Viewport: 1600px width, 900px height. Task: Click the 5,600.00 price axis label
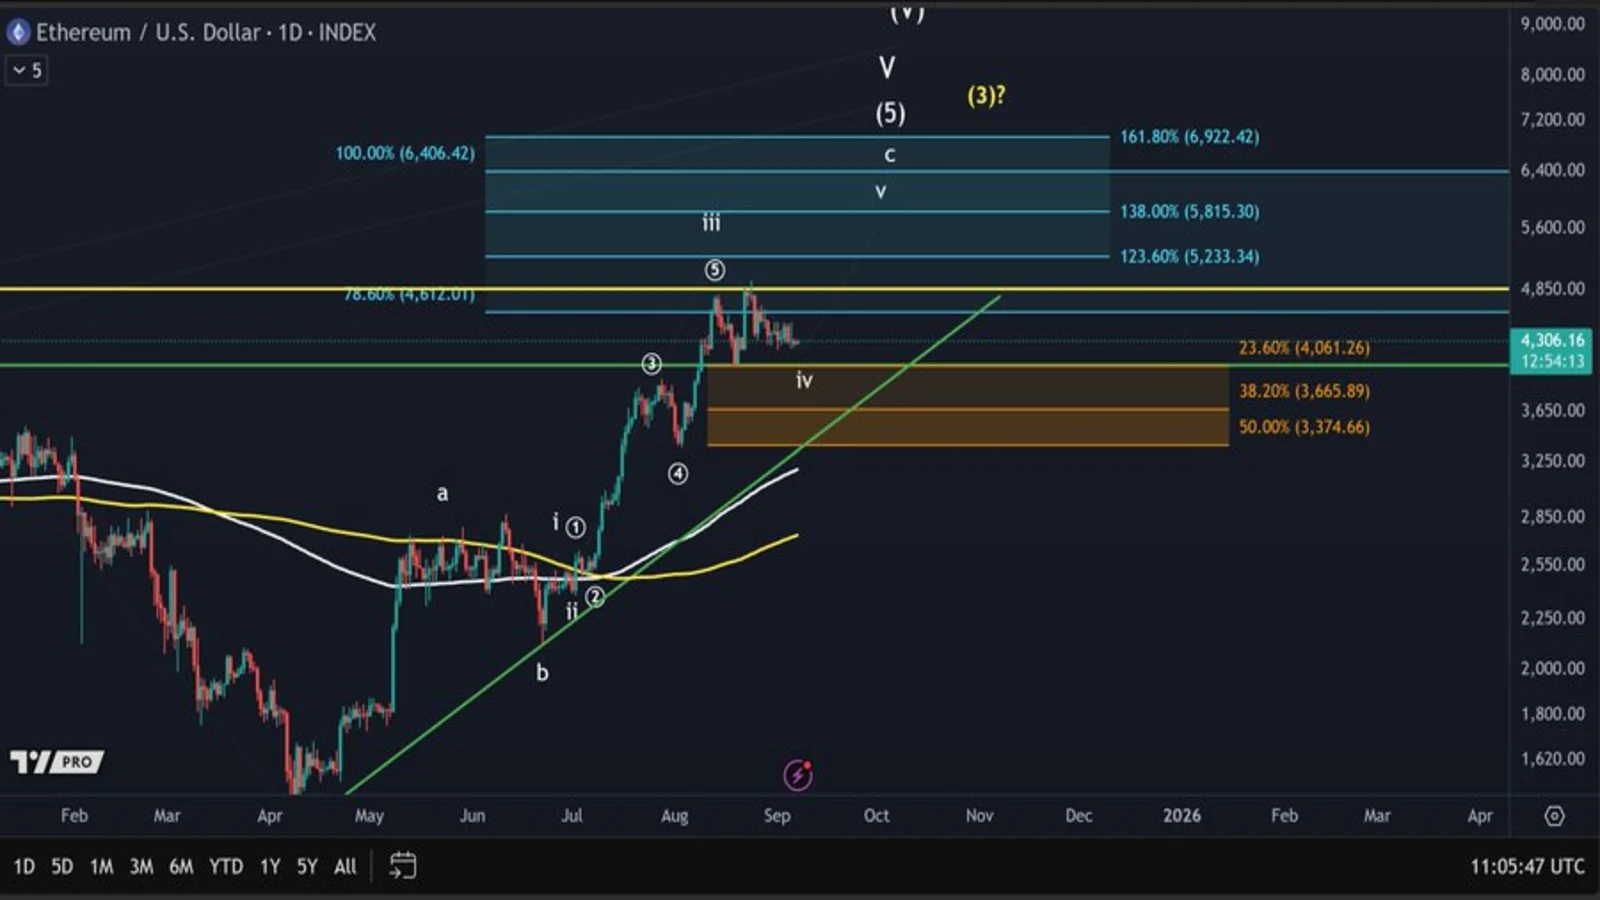point(1552,227)
